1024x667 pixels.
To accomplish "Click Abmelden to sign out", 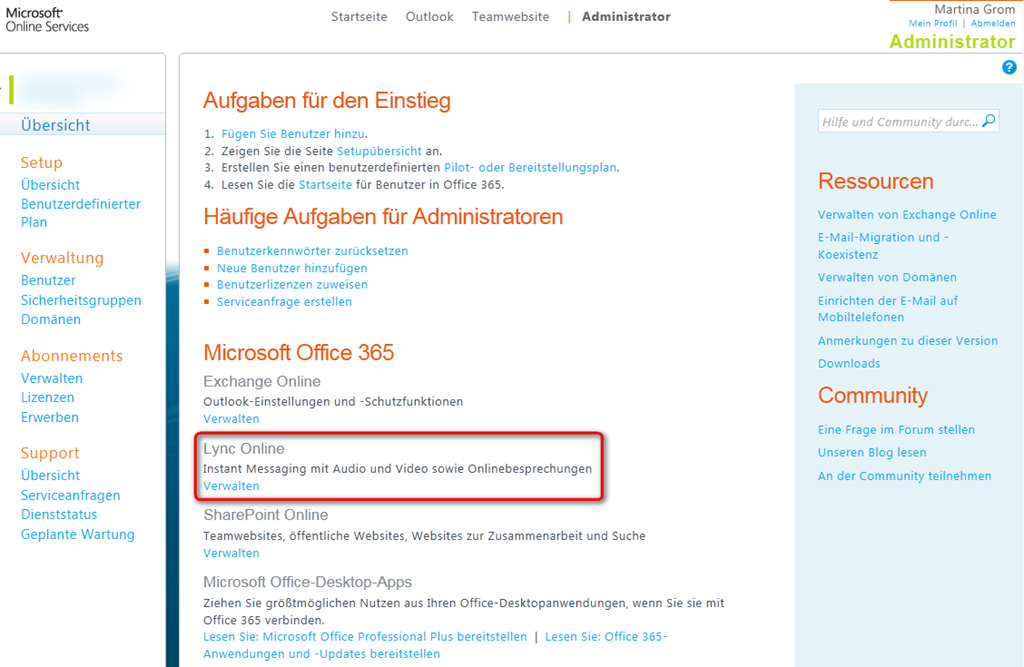I will tap(993, 23).
